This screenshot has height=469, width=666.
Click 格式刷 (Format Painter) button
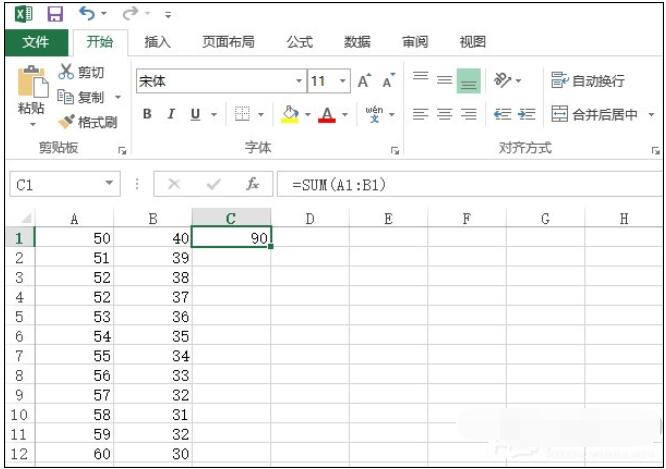point(87,122)
